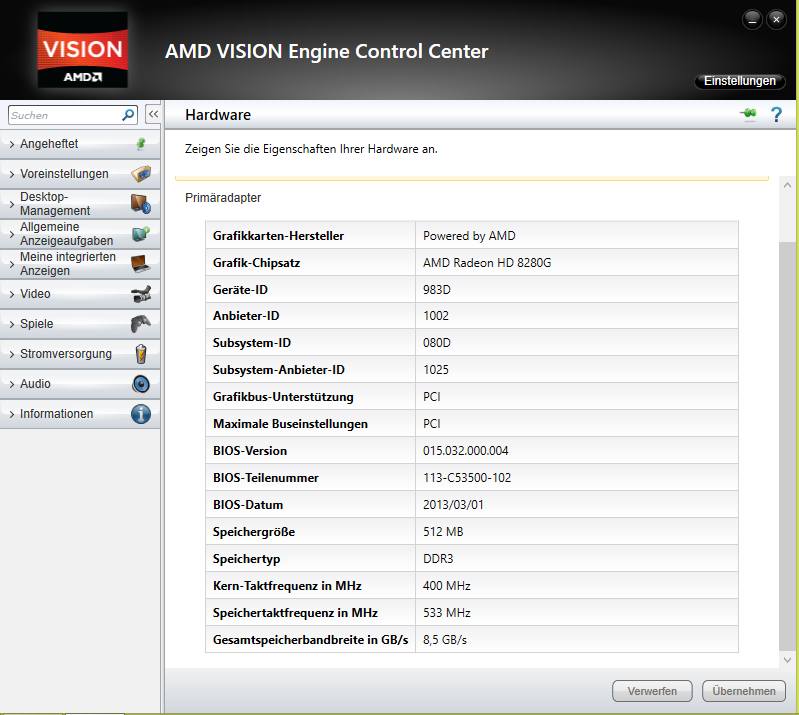This screenshot has width=799, height=715.
Task: Open the Einstellungen menu
Action: [739, 81]
